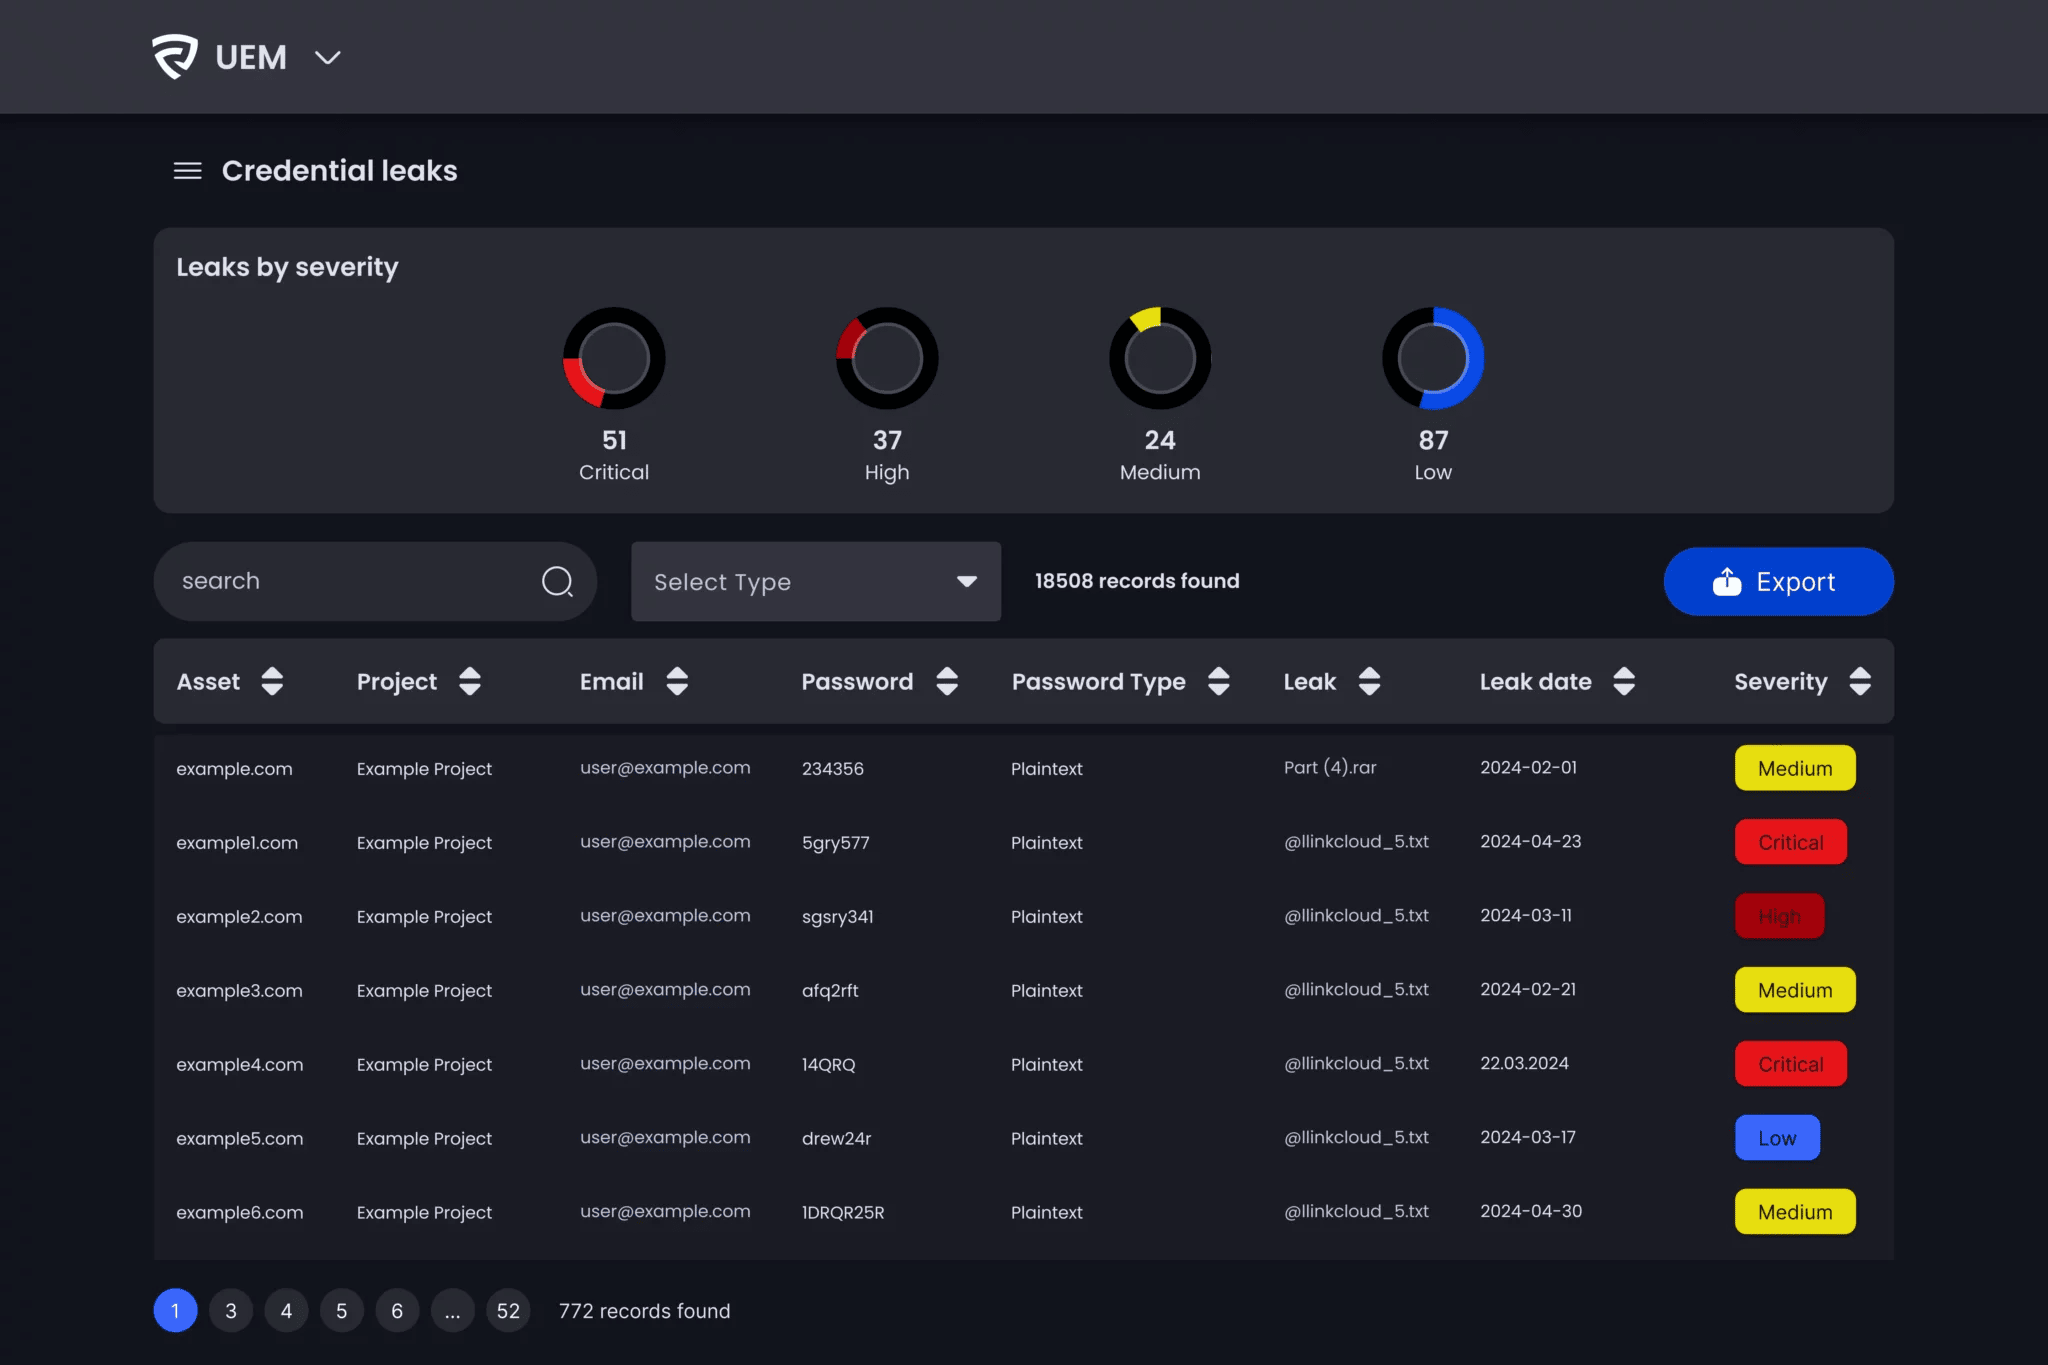This screenshot has height=1365, width=2048.
Task: Sort the Password column
Action: [947, 681]
